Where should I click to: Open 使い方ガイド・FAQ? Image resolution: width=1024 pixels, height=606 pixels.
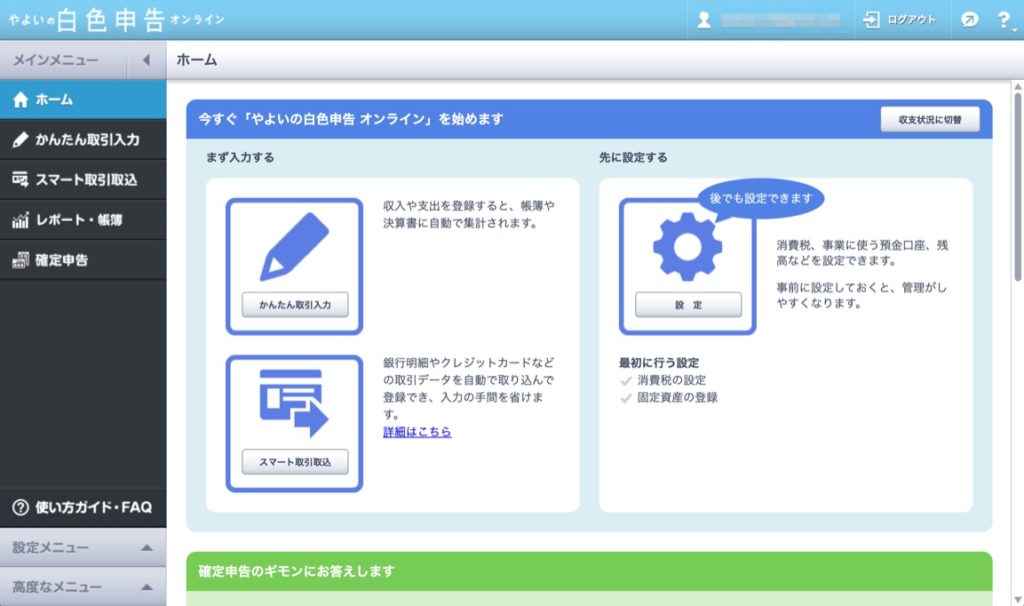point(83,507)
